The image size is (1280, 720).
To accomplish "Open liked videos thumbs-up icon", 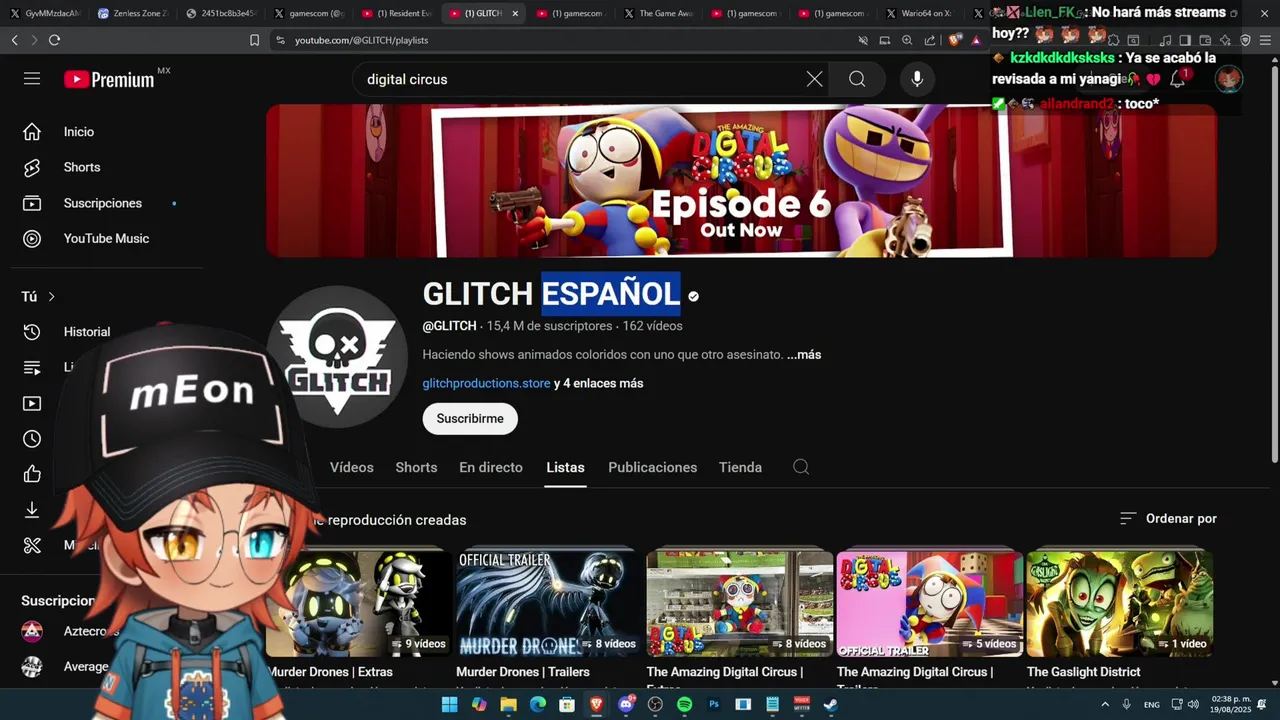I will click(32, 474).
